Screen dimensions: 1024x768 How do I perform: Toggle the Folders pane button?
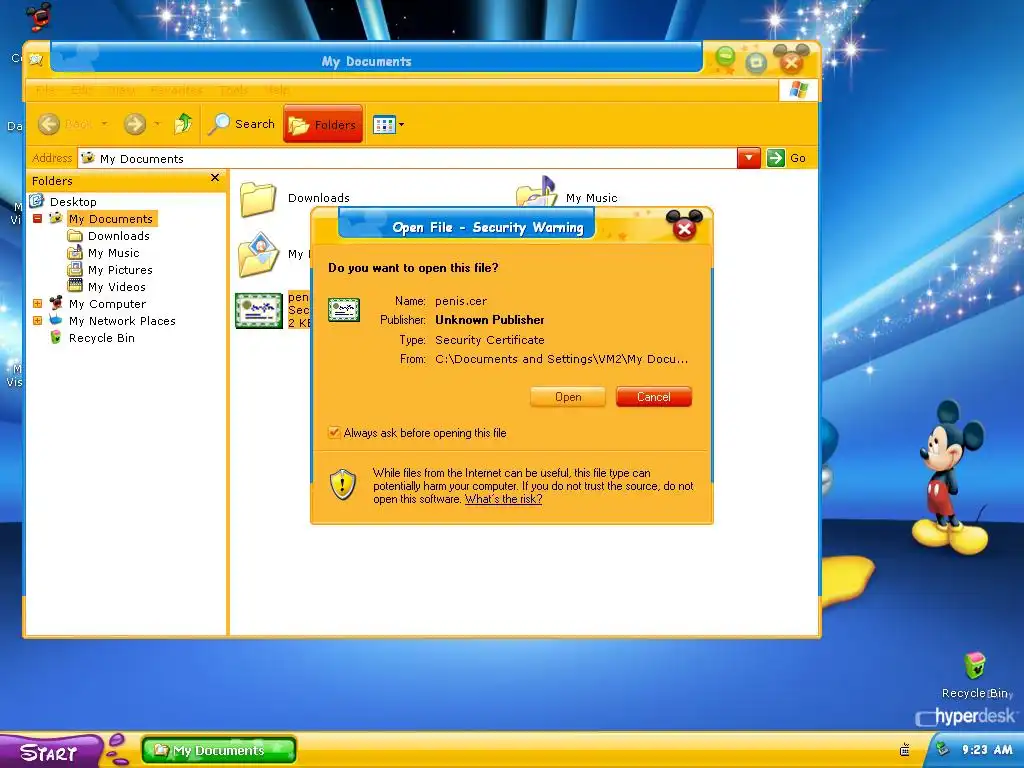[x=323, y=124]
